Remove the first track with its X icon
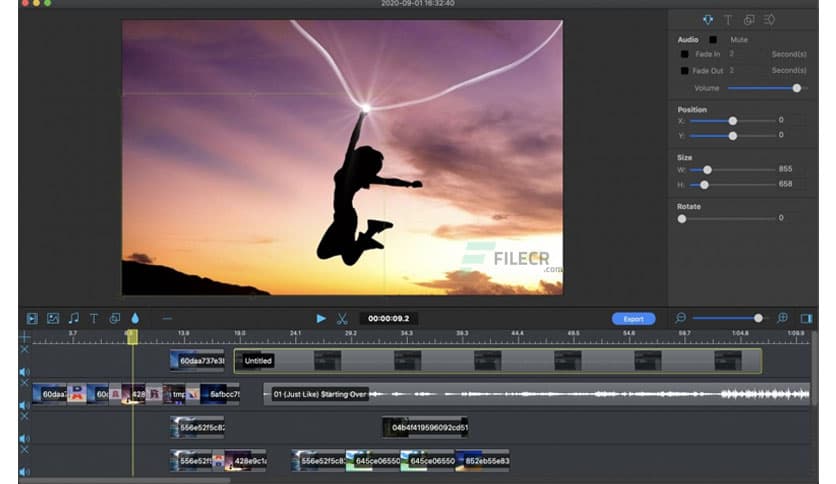The height and width of the screenshot is (484, 836). (25, 349)
